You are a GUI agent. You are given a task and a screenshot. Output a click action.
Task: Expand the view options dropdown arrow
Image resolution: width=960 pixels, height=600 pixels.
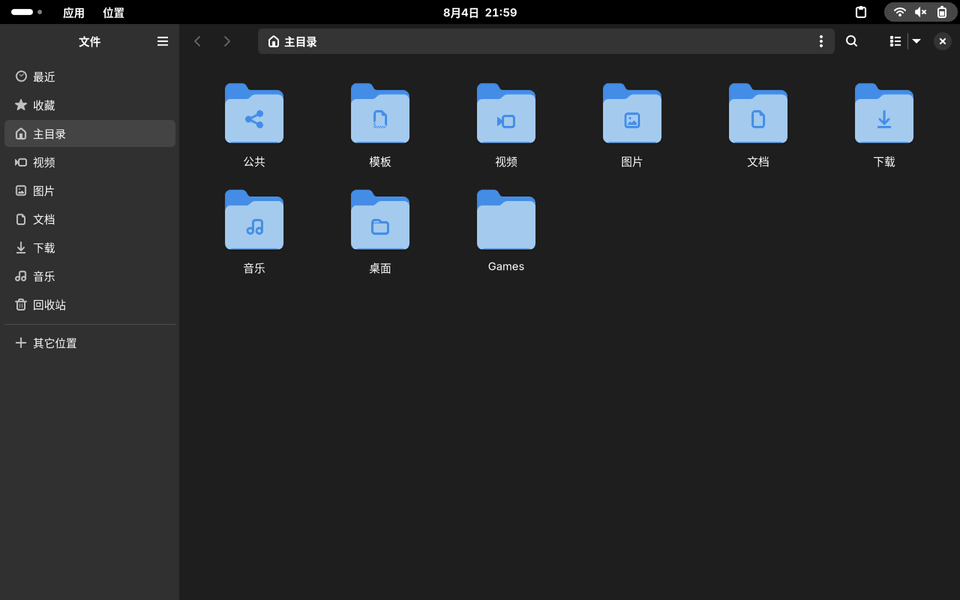(916, 41)
